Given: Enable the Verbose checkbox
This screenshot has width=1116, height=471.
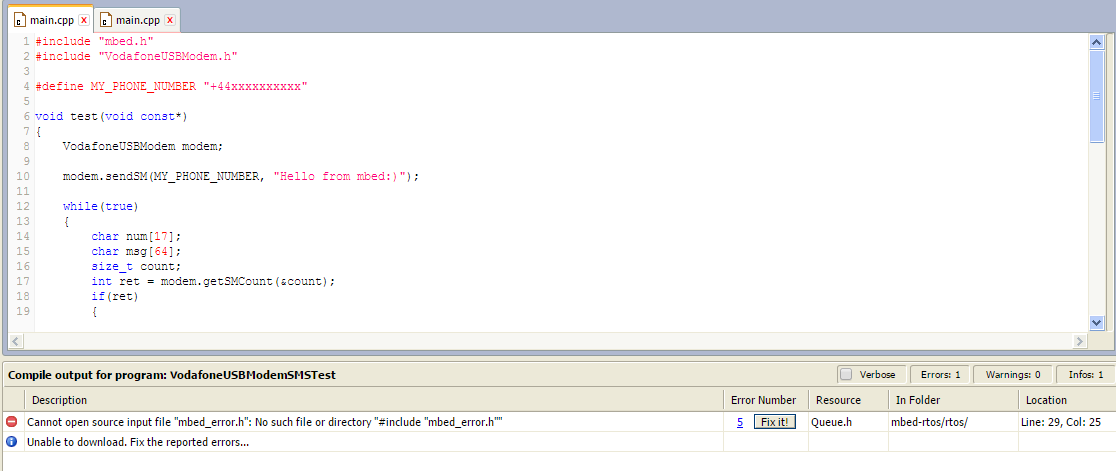Looking at the screenshot, I should click(846, 374).
